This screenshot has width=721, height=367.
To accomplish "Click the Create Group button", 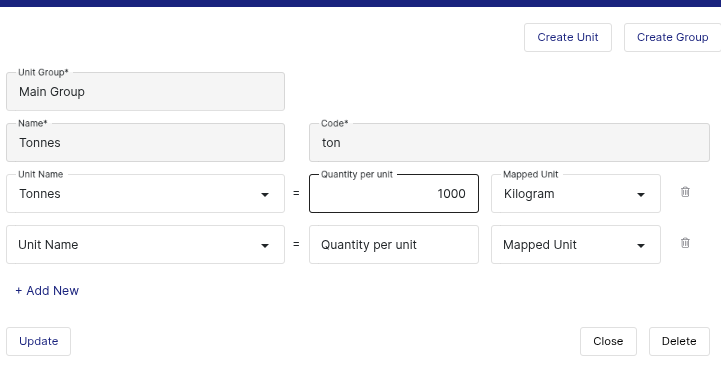I will (672, 37).
